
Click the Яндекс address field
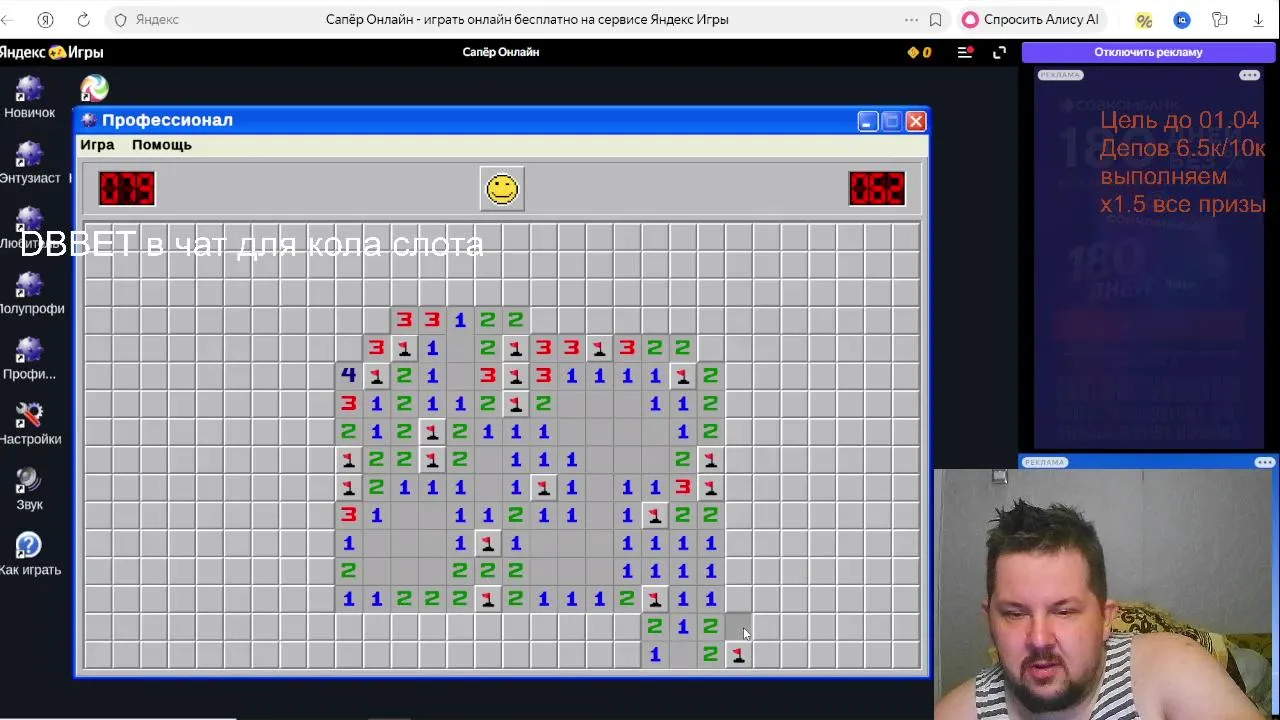pyautogui.click(x=157, y=20)
